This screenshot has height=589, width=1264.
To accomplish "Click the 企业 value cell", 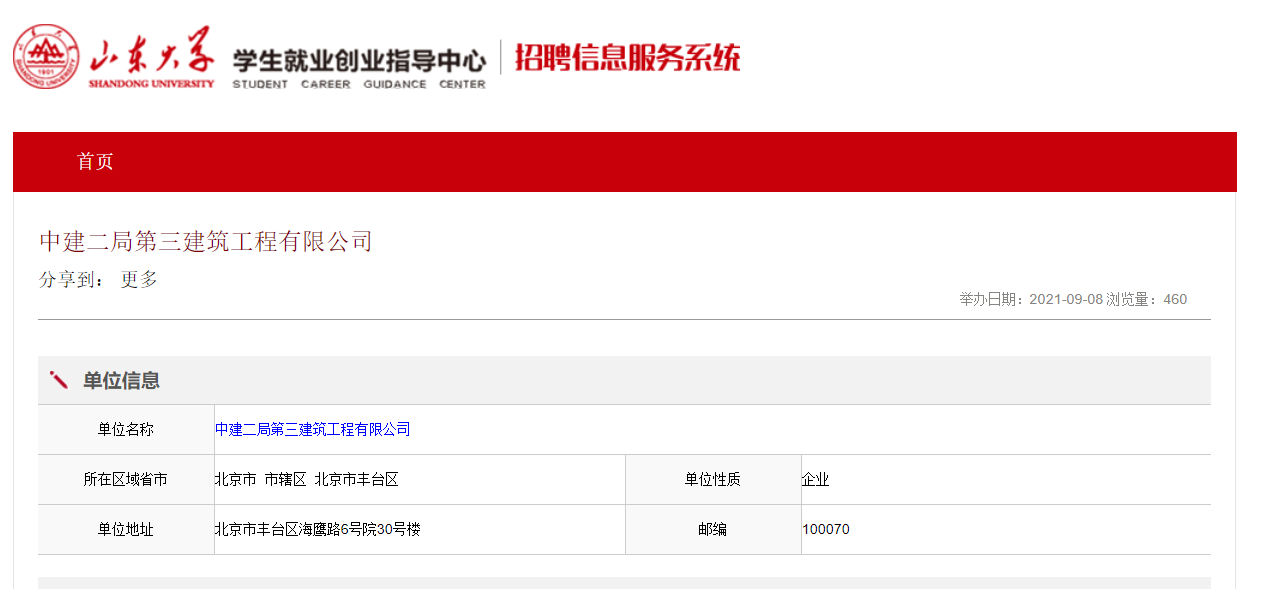I will pos(1006,479).
